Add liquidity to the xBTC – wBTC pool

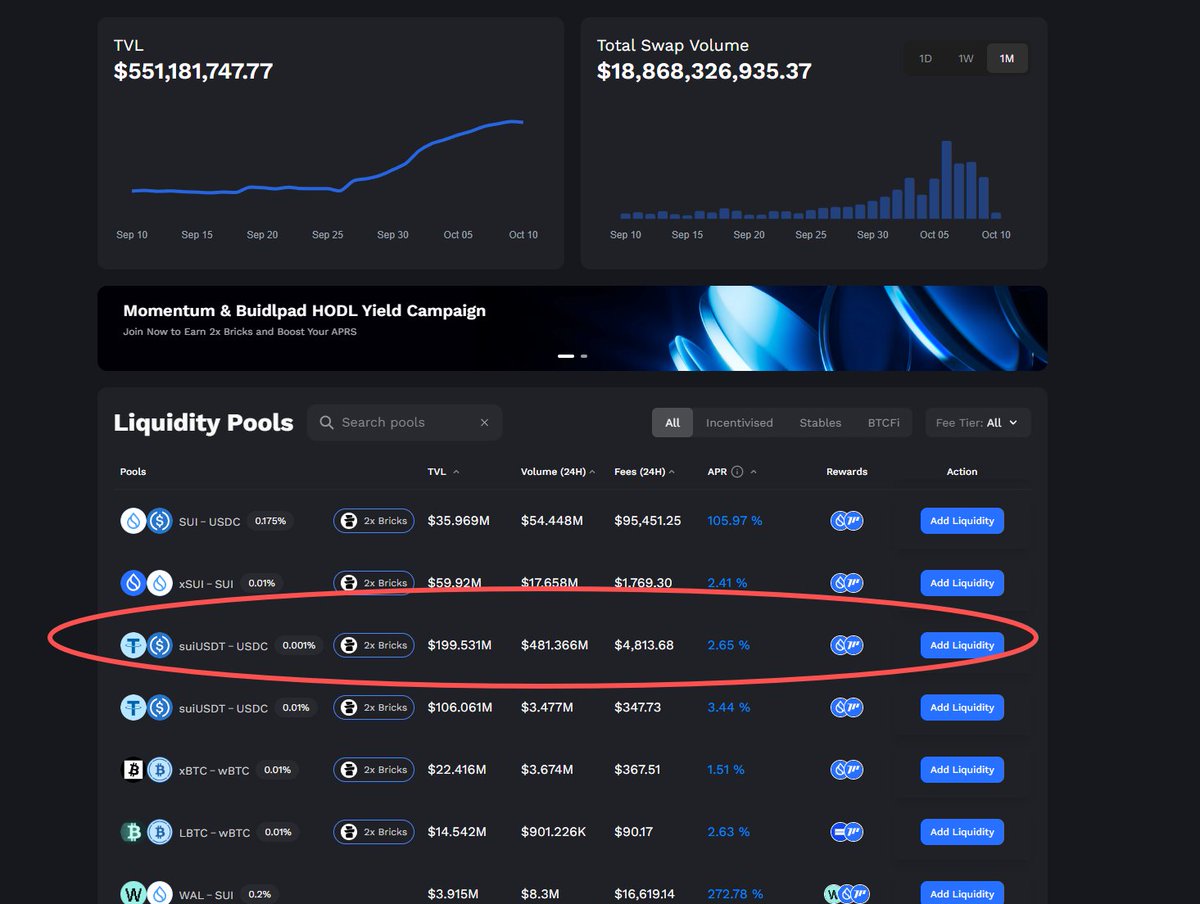[962, 770]
